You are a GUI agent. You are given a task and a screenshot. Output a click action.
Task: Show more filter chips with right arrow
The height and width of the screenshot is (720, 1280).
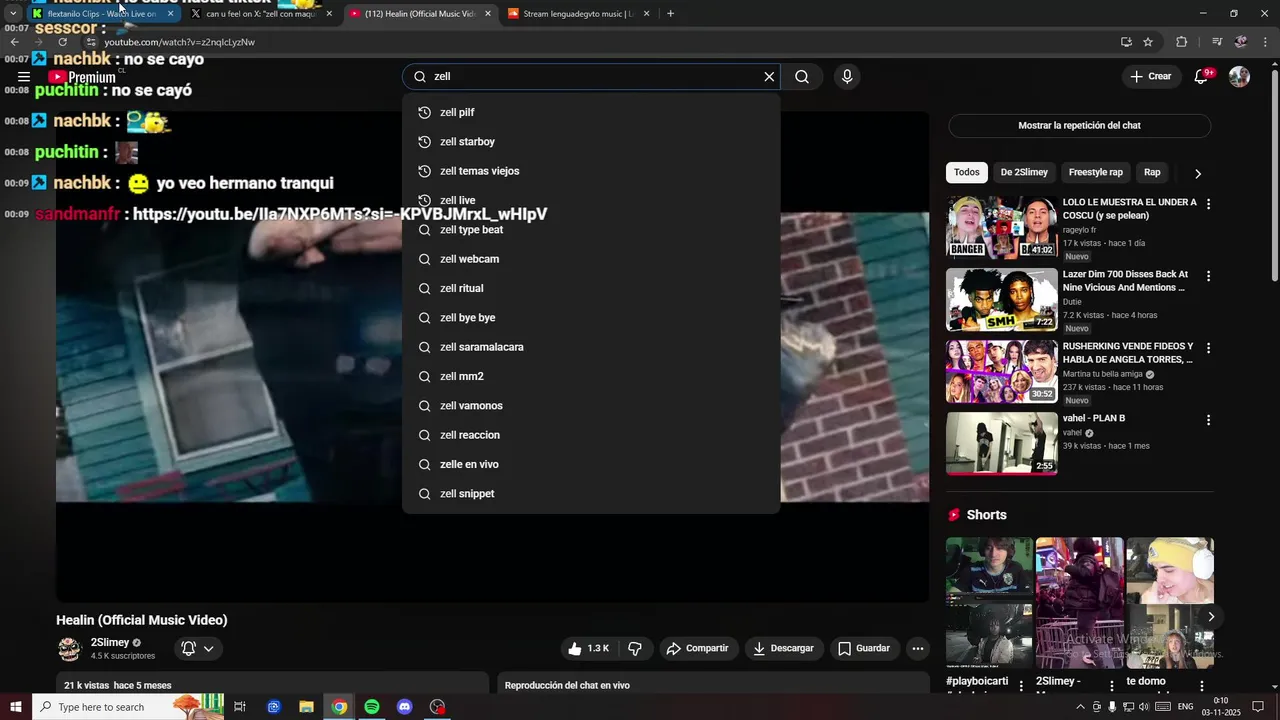[1198, 173]
